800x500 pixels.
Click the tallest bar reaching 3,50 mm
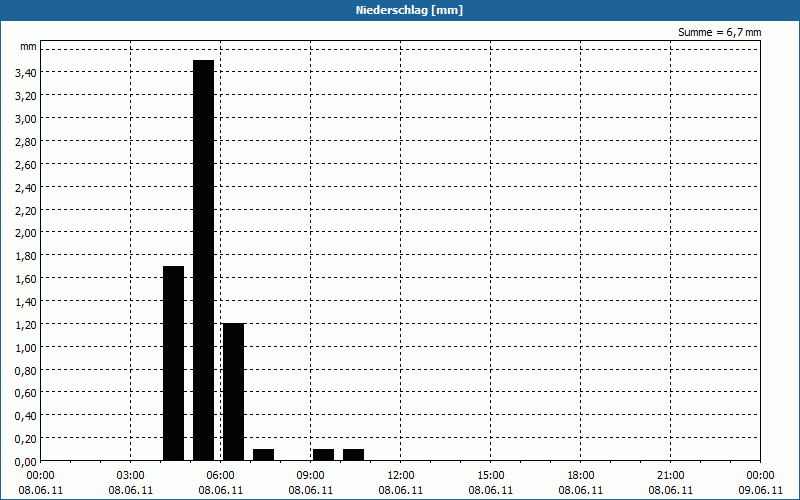point(204,260)
